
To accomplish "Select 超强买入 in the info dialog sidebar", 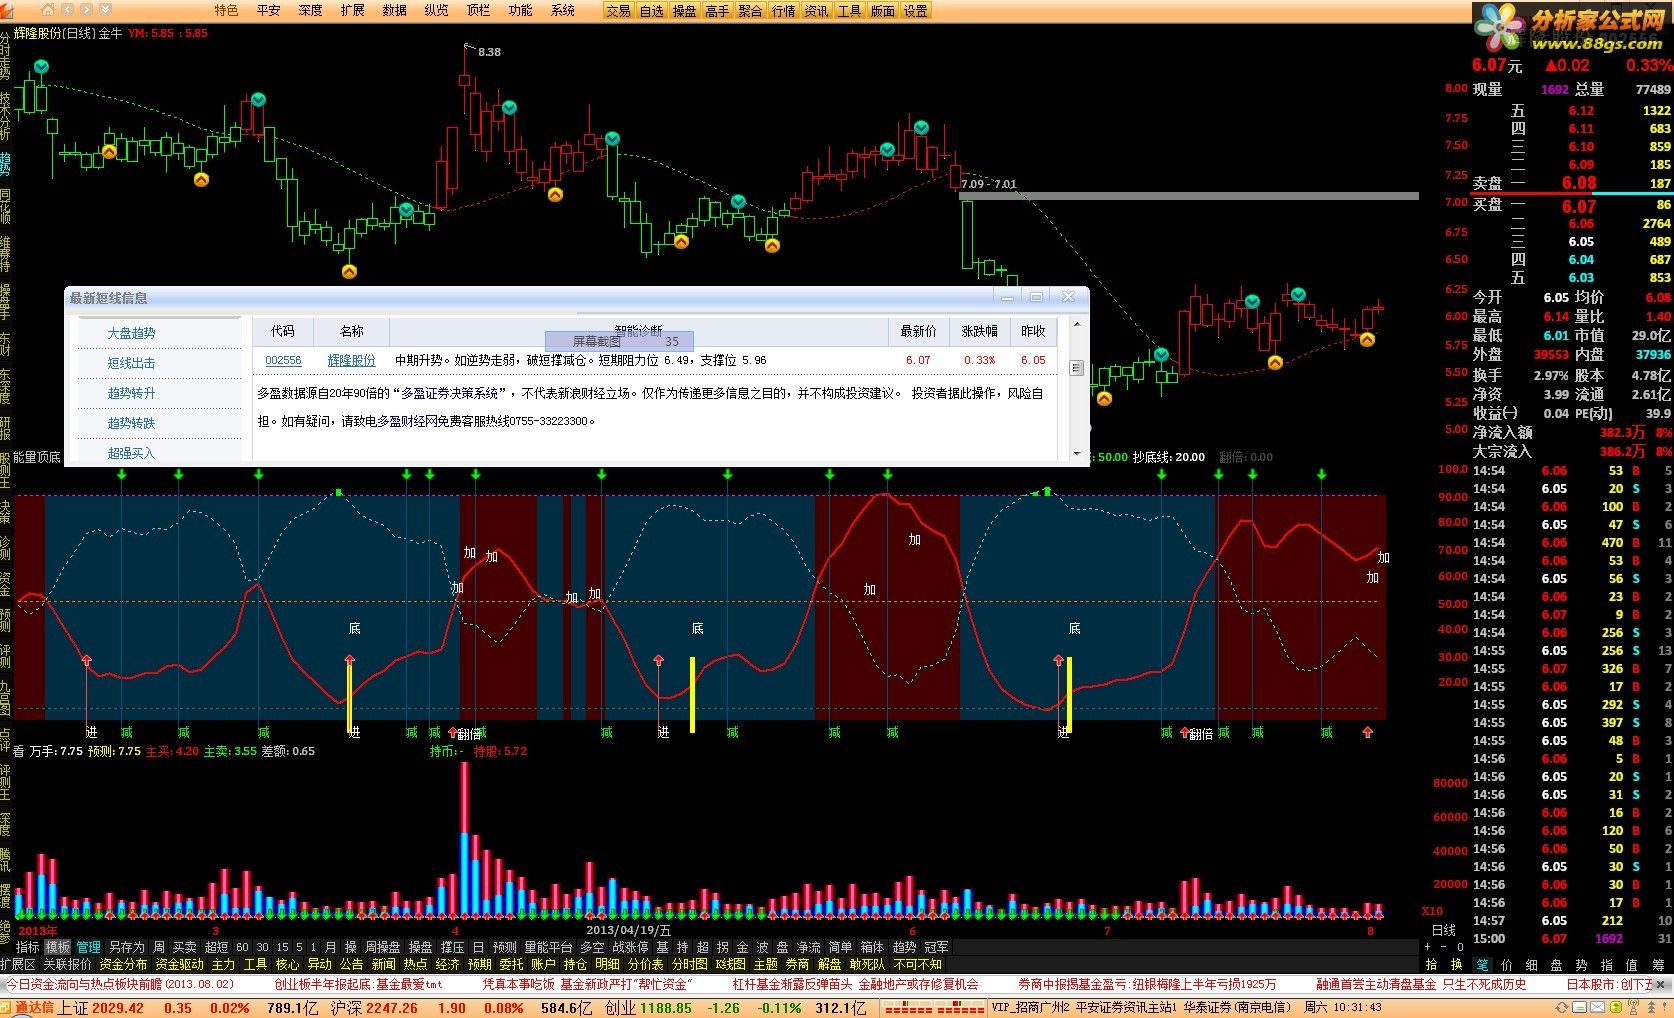I will 131,453.
